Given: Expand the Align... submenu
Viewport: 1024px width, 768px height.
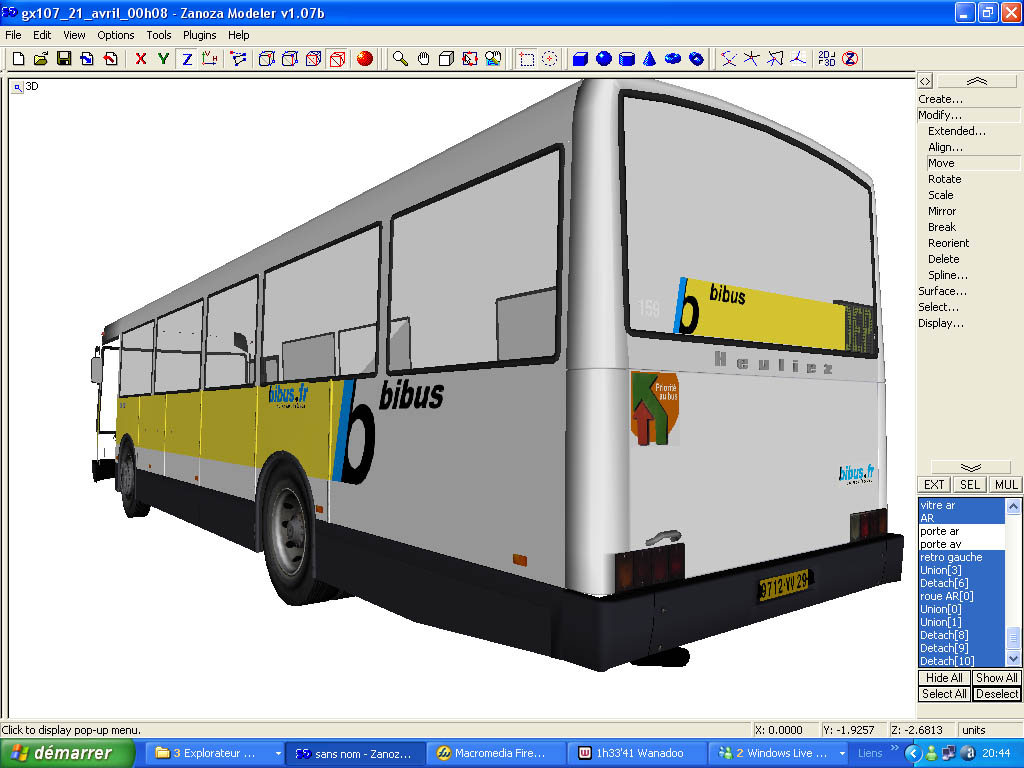Looking at the screenshot, I should (x=945, y=147).
